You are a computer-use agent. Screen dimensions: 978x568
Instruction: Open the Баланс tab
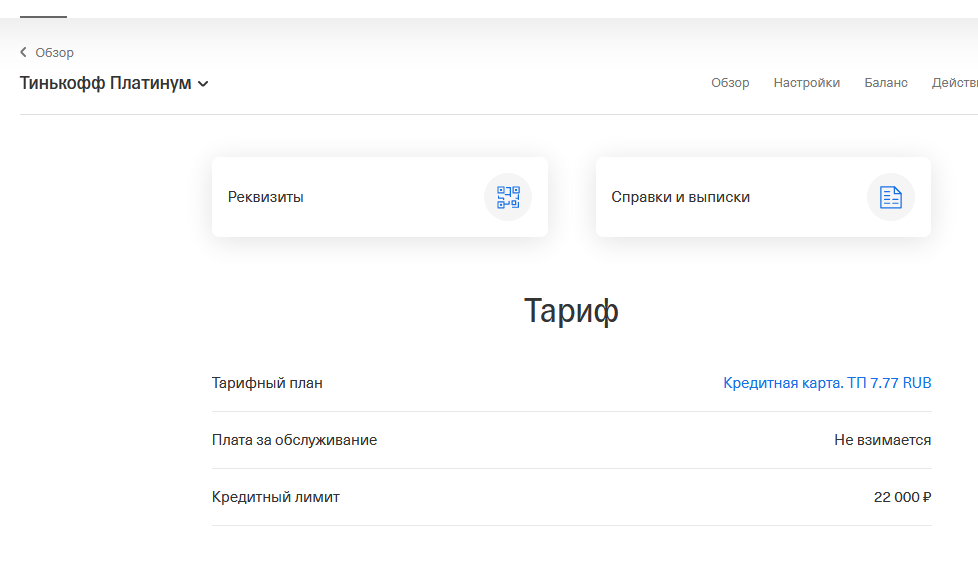(886, 83)
